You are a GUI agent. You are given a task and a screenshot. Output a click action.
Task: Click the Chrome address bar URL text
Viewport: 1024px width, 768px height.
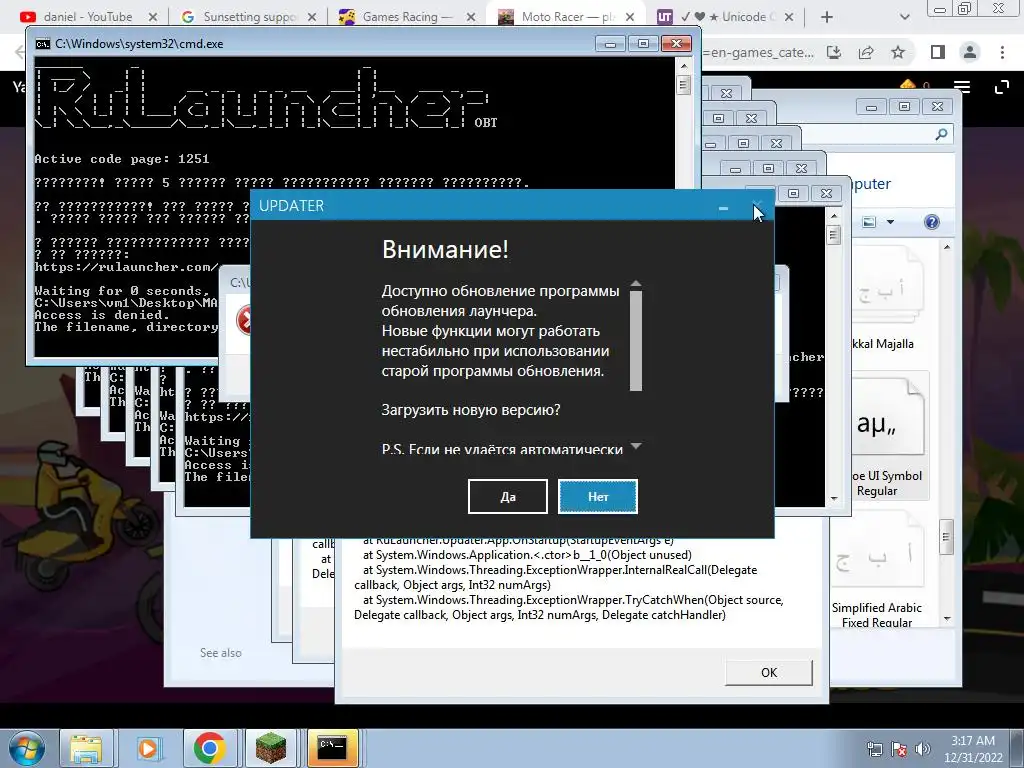tap(758, 52)
